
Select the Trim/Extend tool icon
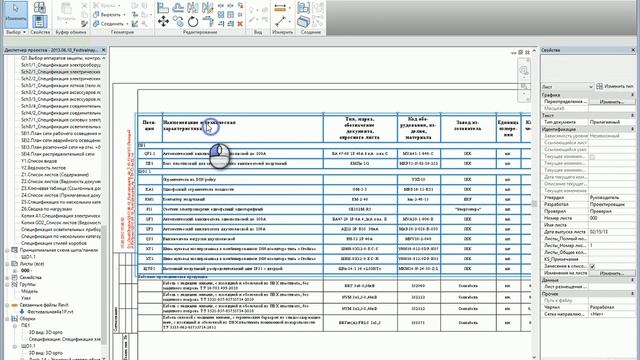207,21
